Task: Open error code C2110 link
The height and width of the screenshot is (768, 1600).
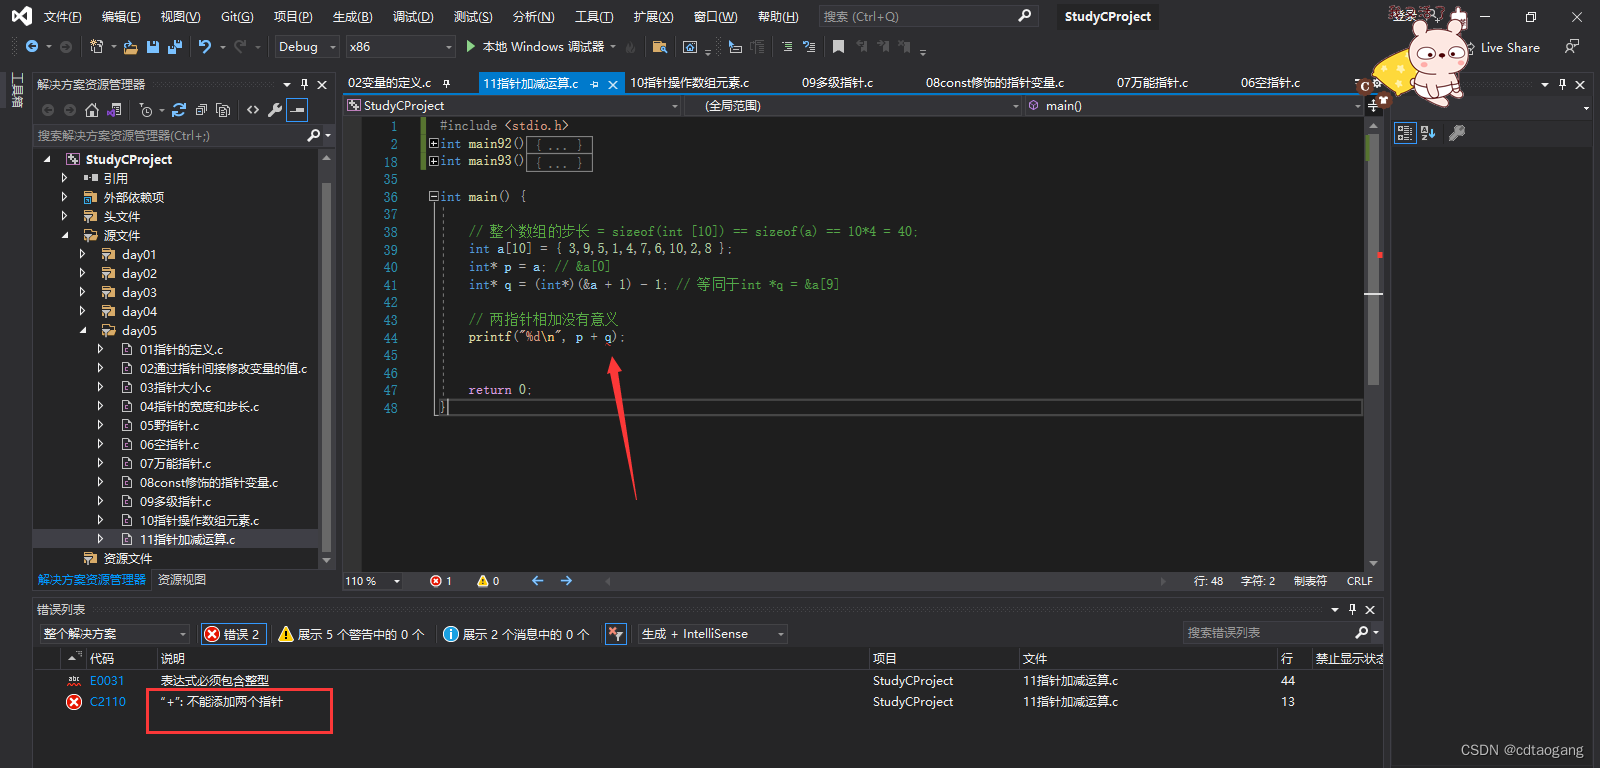Action: (108, 702)
